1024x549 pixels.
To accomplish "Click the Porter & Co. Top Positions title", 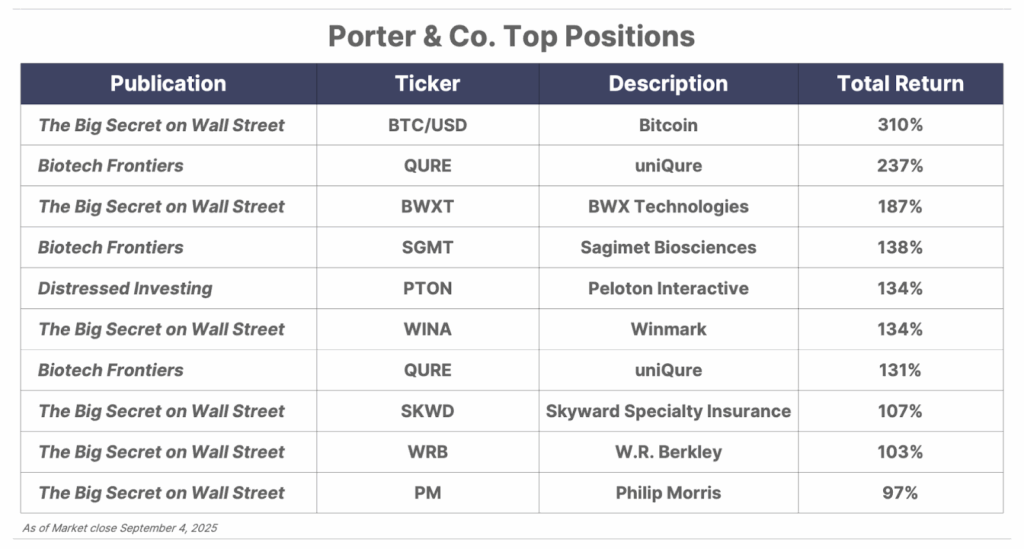I will pyautogui.click(x=511, y=36).
